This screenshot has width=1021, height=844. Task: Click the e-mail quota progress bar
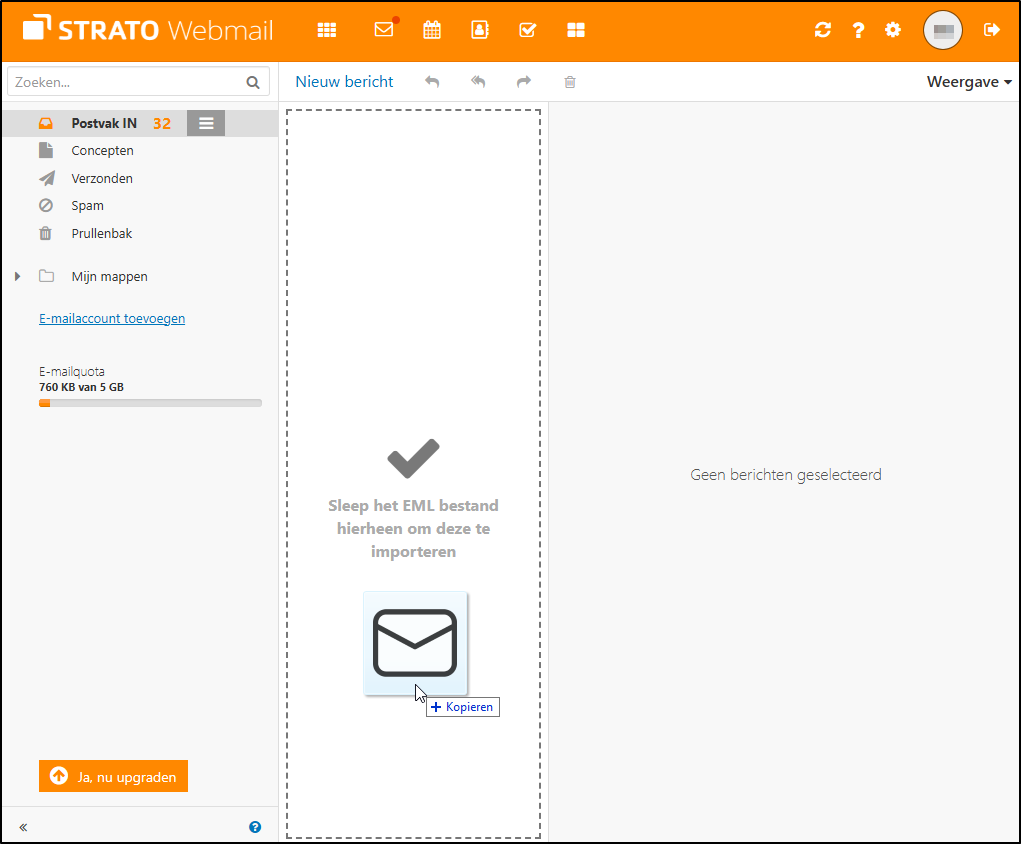[150, 403]
